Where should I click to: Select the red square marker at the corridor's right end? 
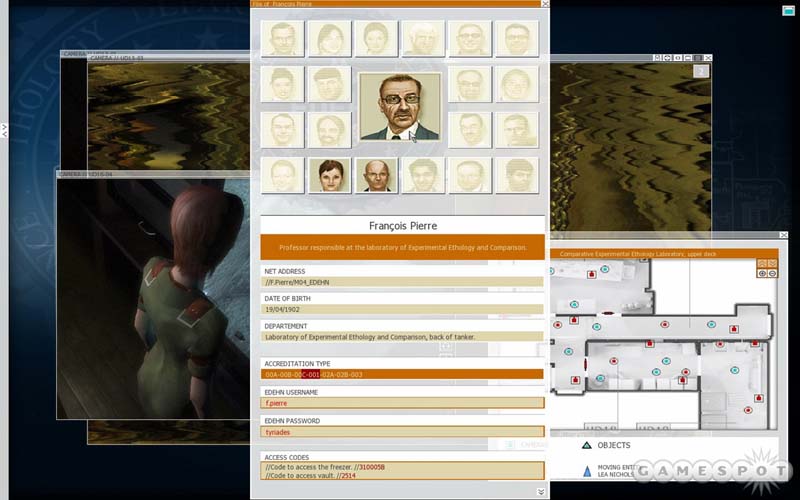click(734, 329)
